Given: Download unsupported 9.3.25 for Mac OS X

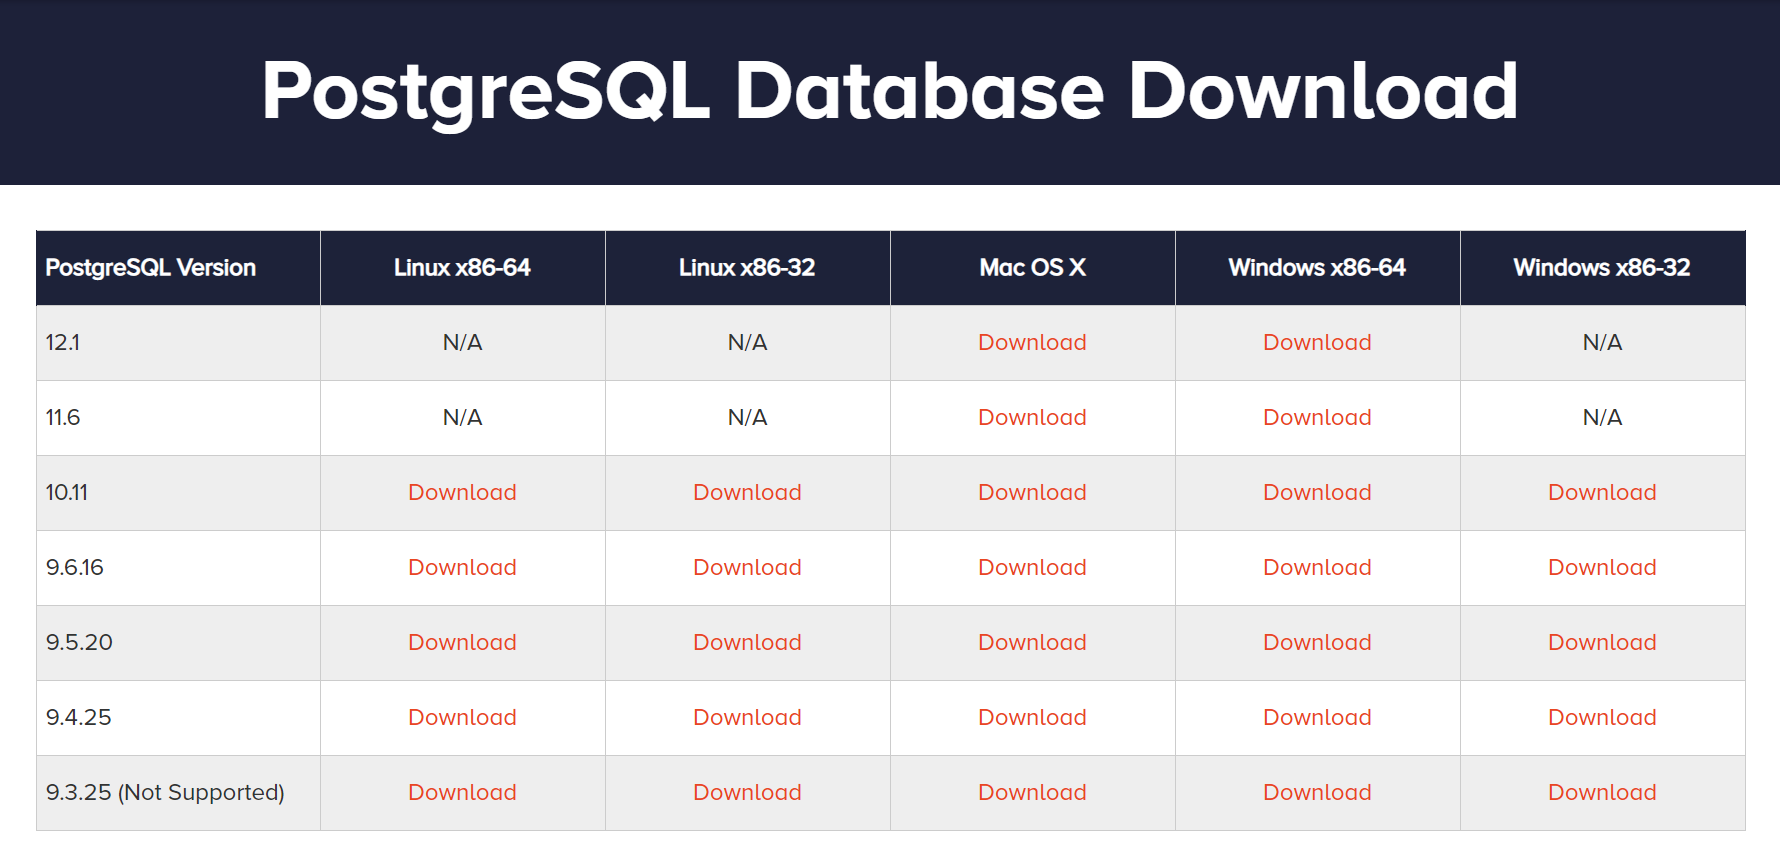Looking at the screenshot, I should coord(1032,792).
